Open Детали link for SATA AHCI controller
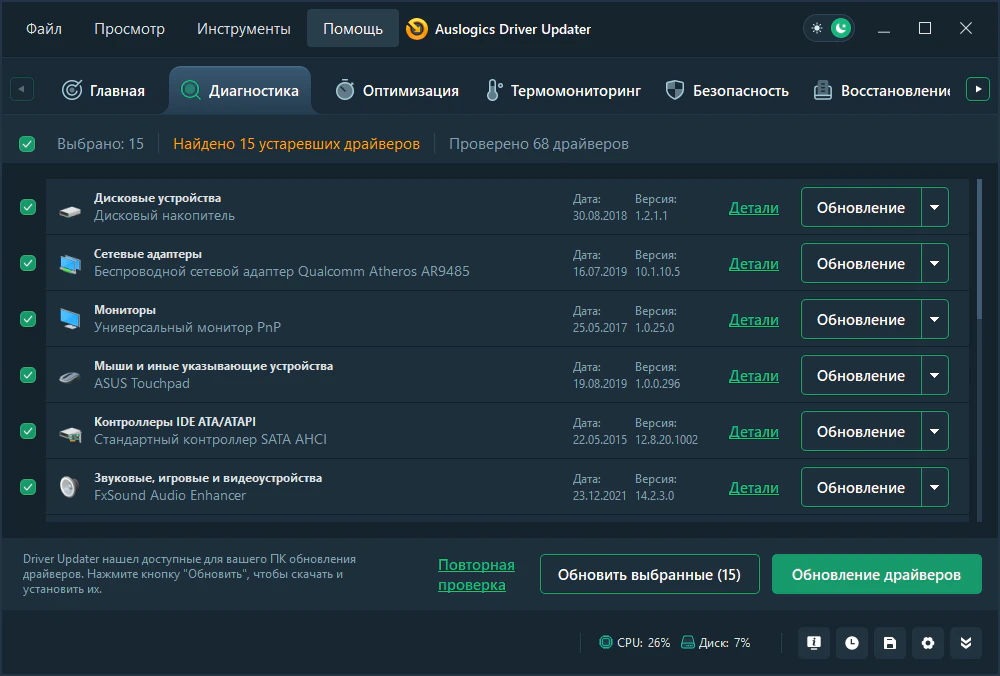 click(754, 432)
